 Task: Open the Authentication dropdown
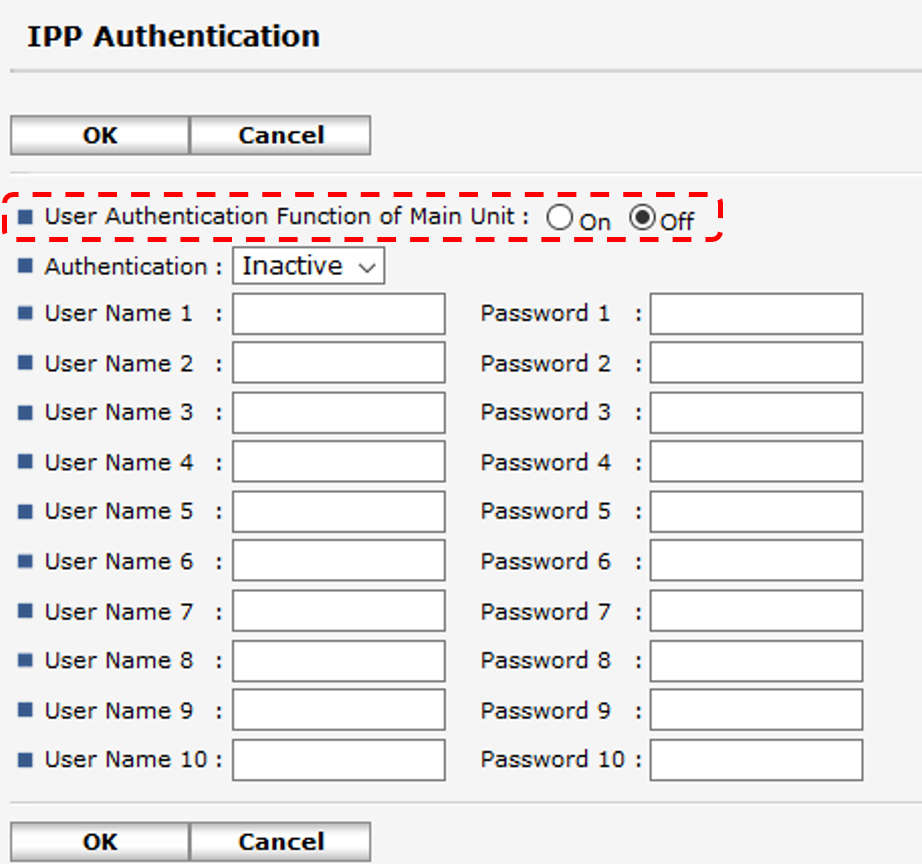coord(308,267)
